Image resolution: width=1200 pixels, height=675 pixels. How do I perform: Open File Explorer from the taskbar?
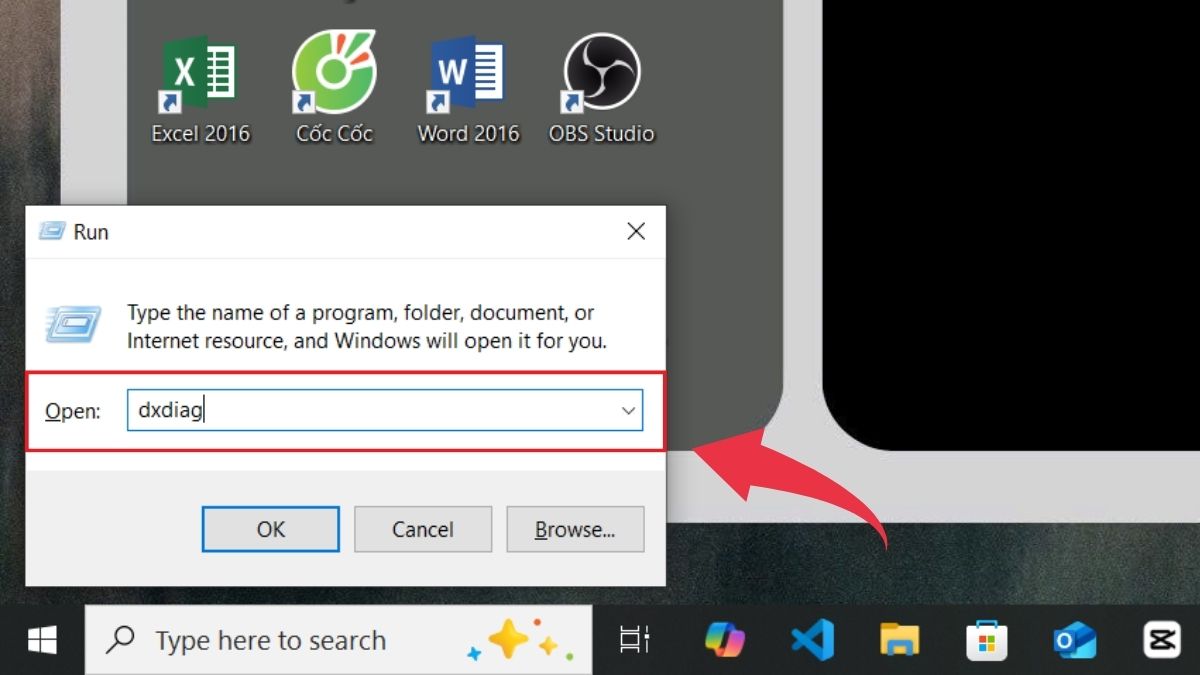[x=899, y=640]
